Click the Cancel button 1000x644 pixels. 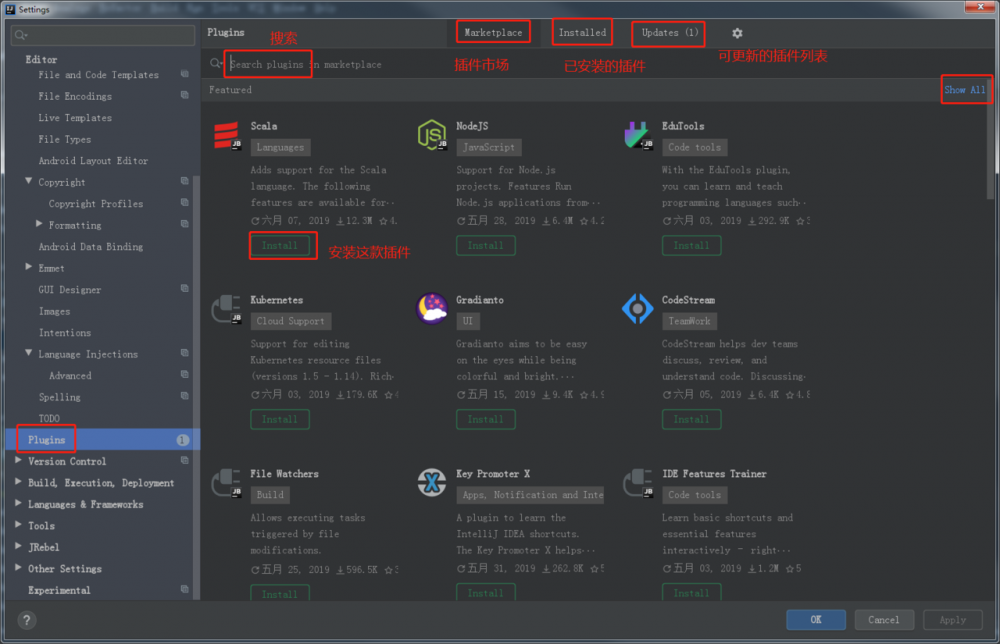tap(883, 620)
